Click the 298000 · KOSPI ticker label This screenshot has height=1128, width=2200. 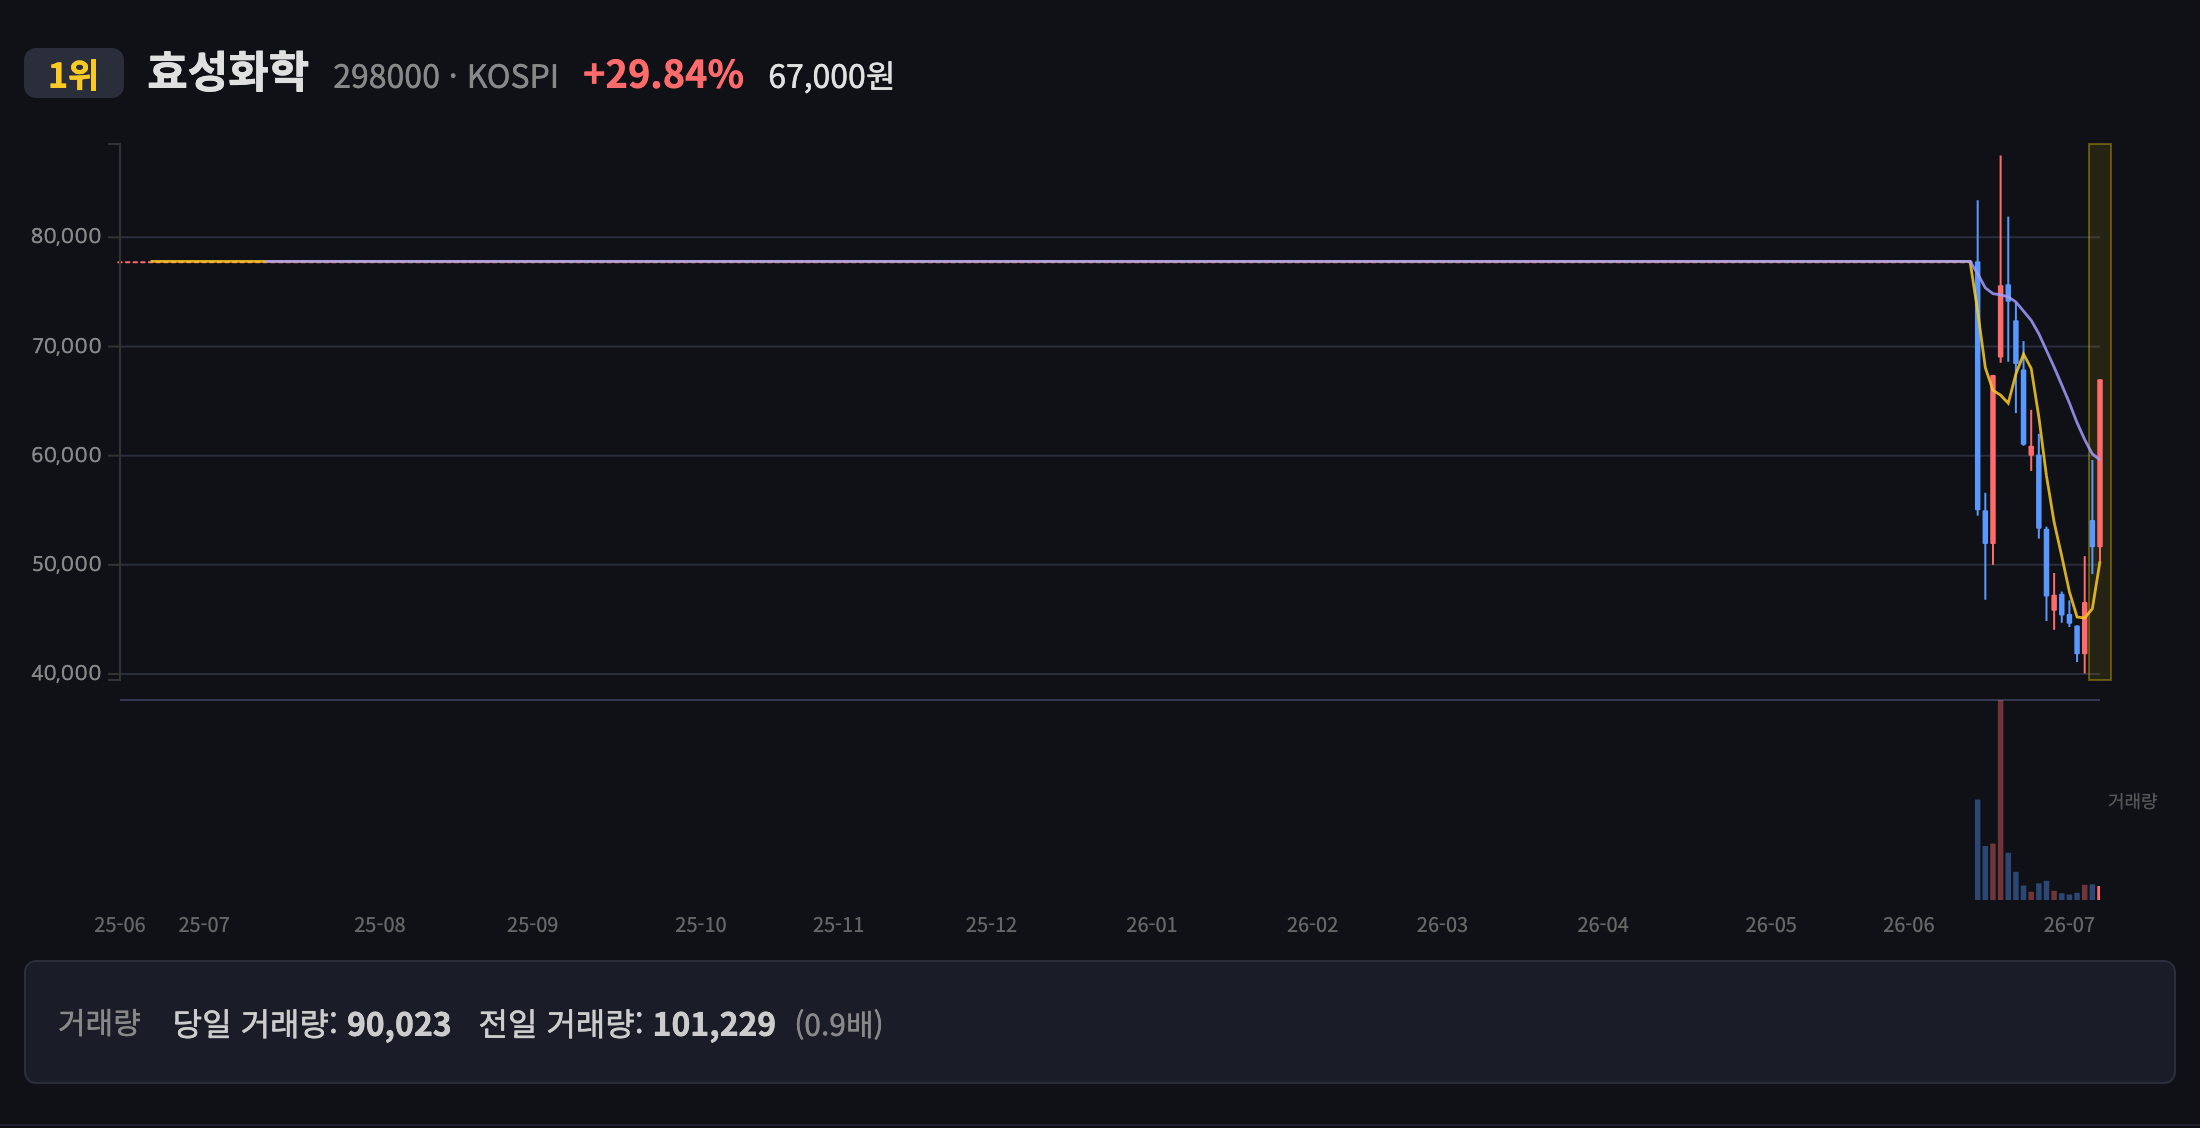coord(446,76)
